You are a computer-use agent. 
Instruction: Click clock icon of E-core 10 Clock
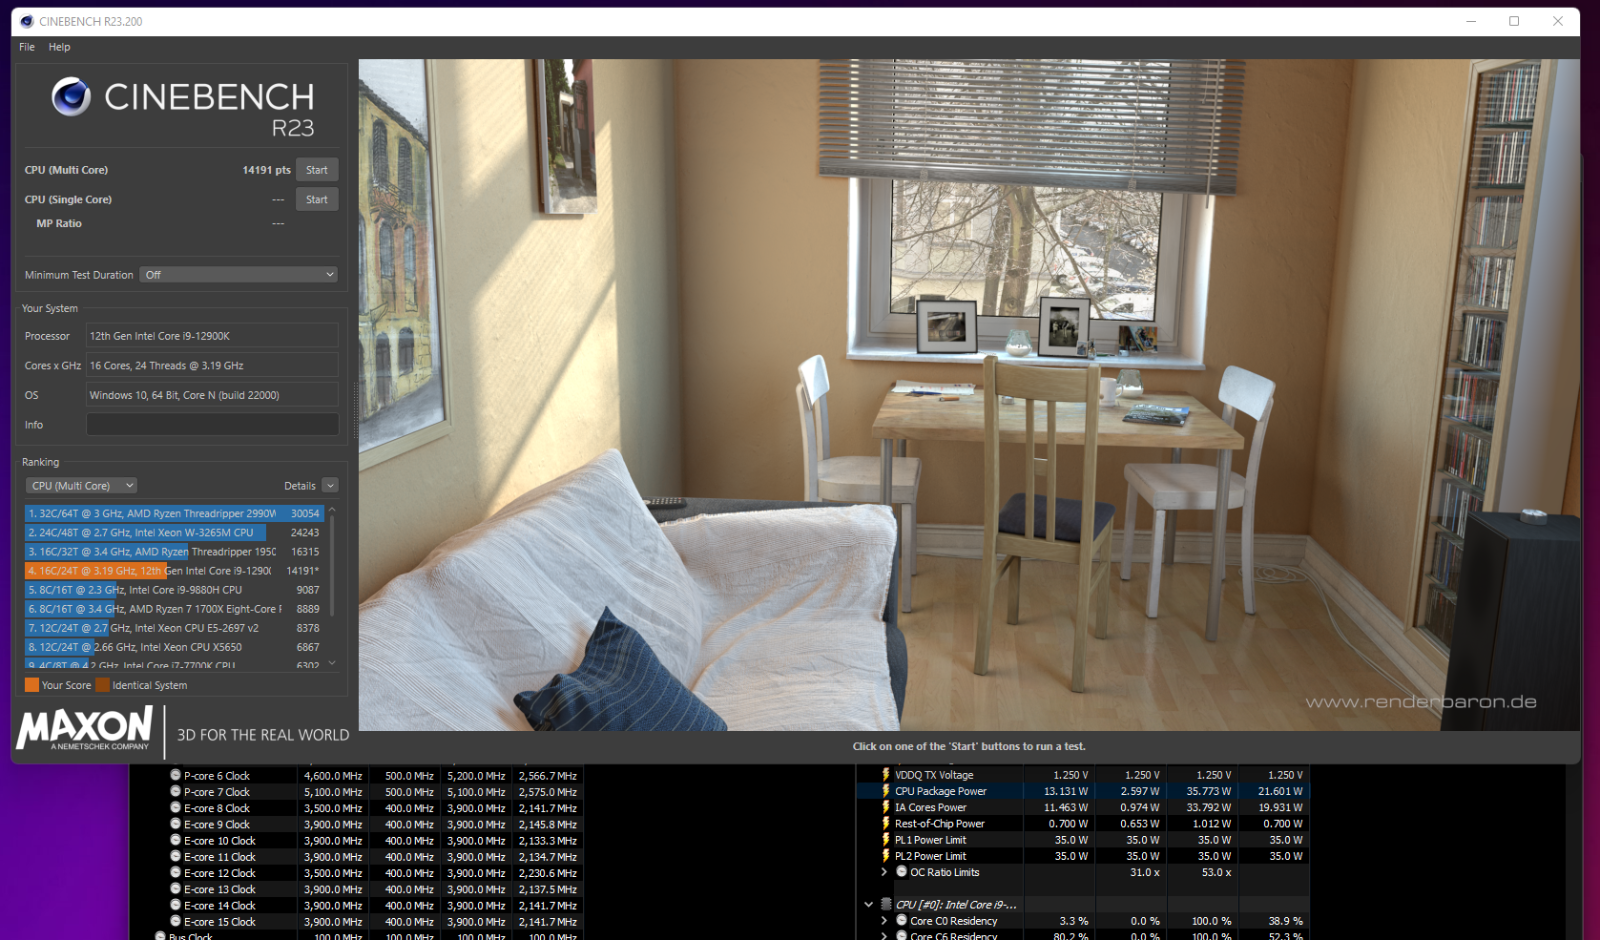click(175, 840)
